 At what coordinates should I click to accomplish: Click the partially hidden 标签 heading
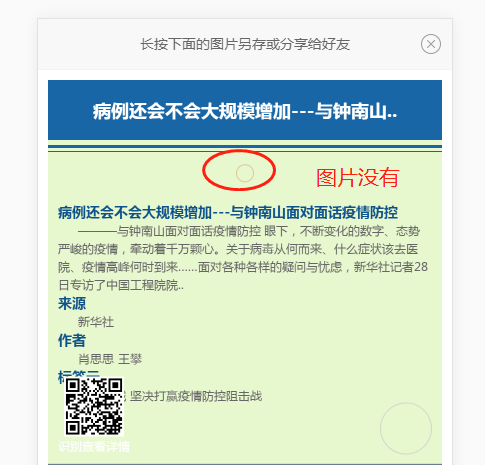pyautogui.click(x=79, y=374)
